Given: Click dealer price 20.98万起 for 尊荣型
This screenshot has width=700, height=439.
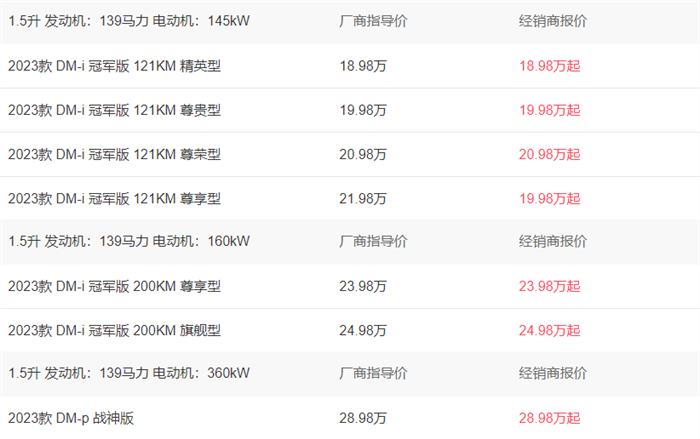Looking at the screenshot, I should [550, 155].
